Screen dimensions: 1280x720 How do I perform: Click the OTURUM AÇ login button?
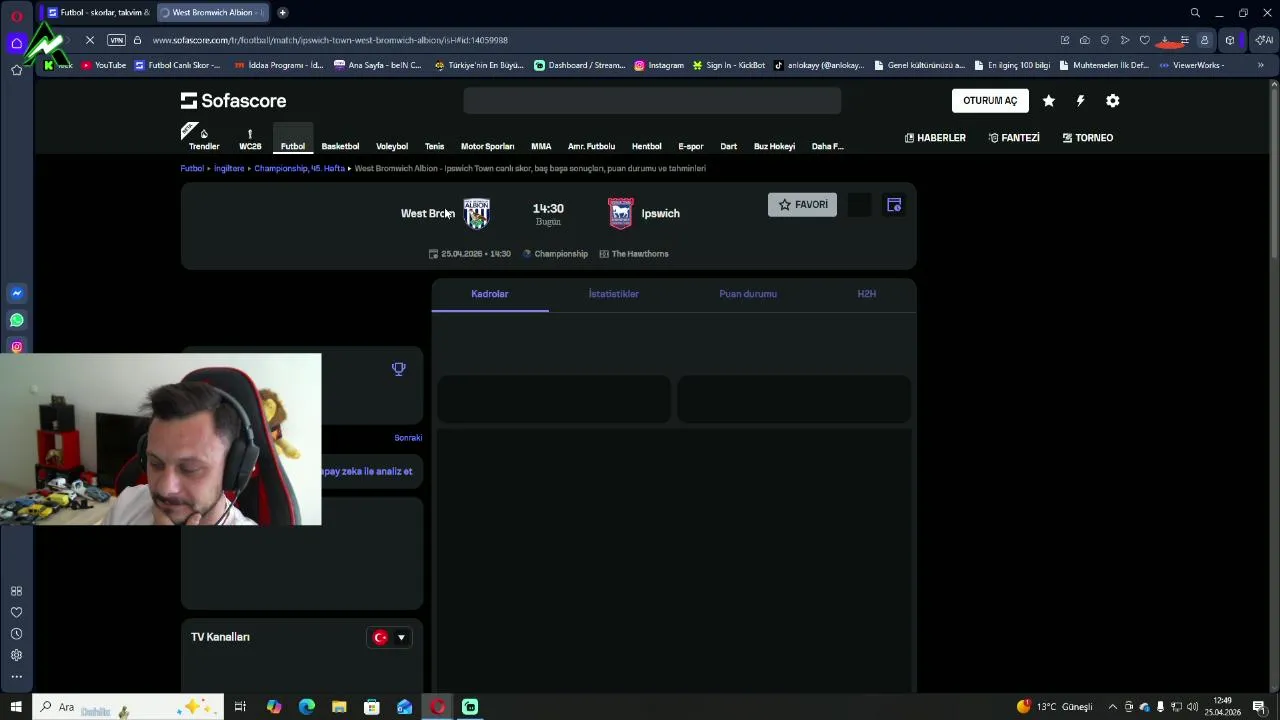point(990,101)
